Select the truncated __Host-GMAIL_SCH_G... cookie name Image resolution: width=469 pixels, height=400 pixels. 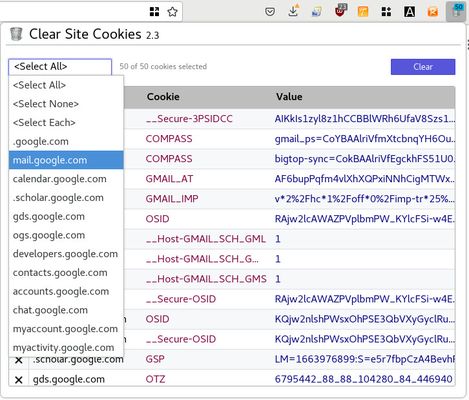(x=202, y=259)
